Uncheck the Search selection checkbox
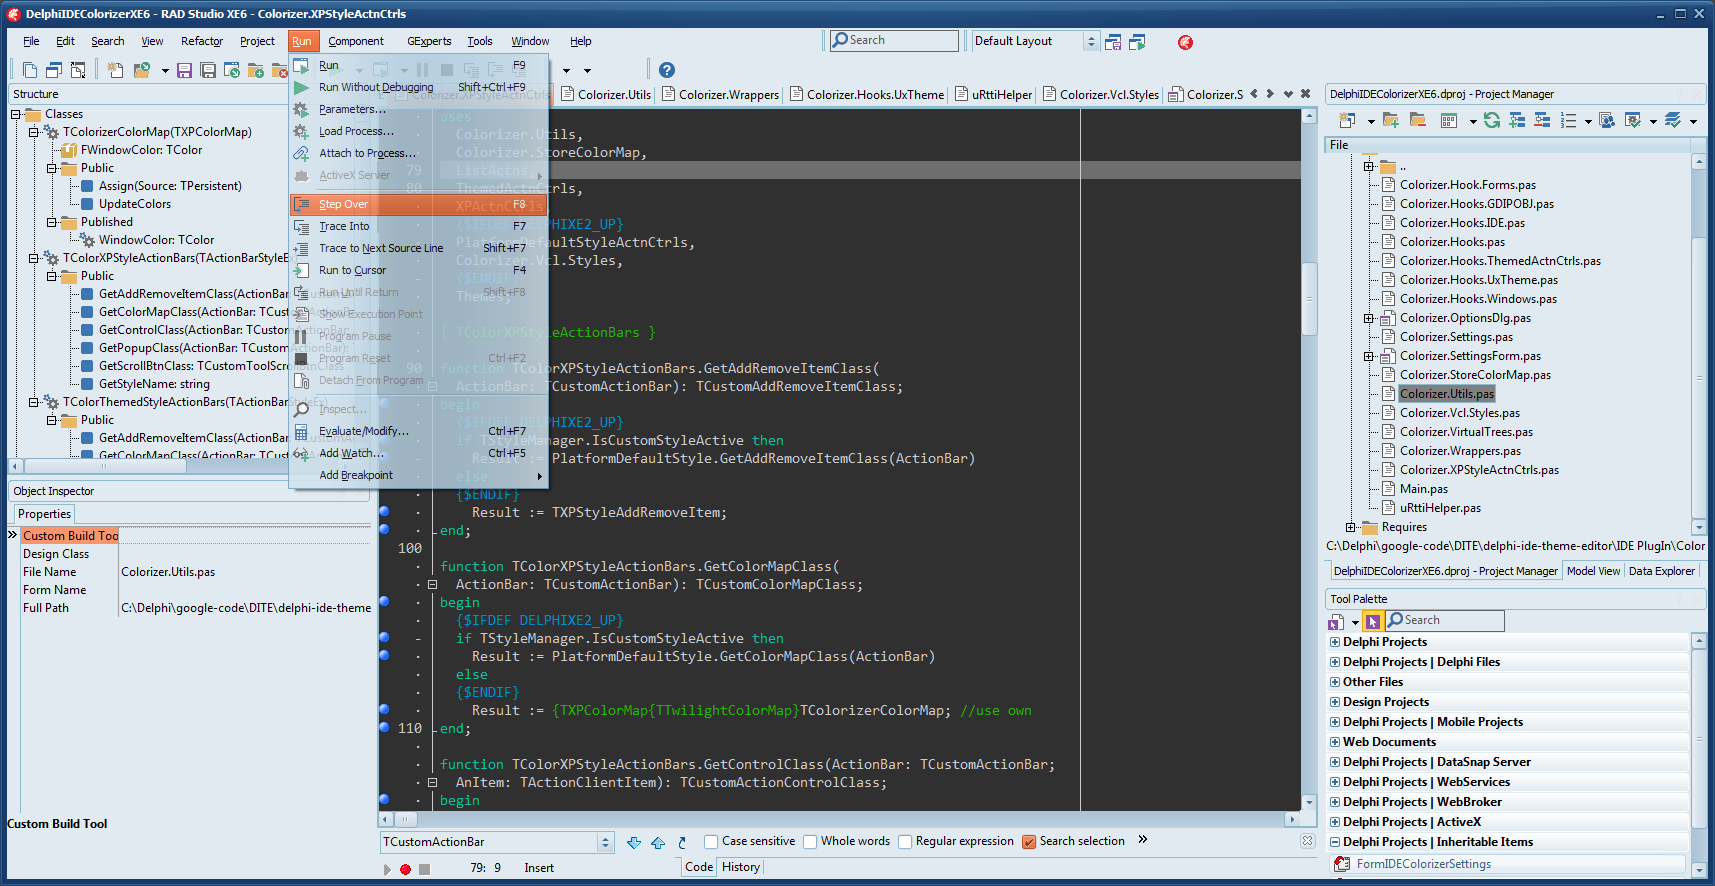1715x886 pixels. point(1029,842)
